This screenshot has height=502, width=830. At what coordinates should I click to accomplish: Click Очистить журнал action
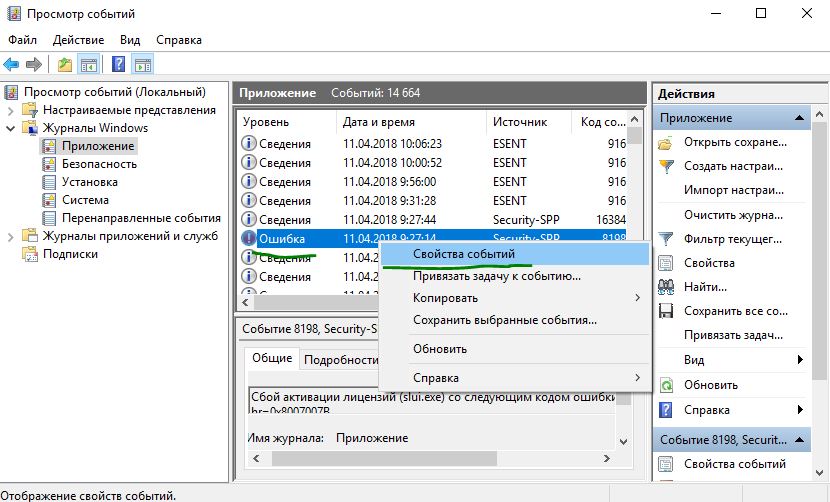(x=733, y=215)
